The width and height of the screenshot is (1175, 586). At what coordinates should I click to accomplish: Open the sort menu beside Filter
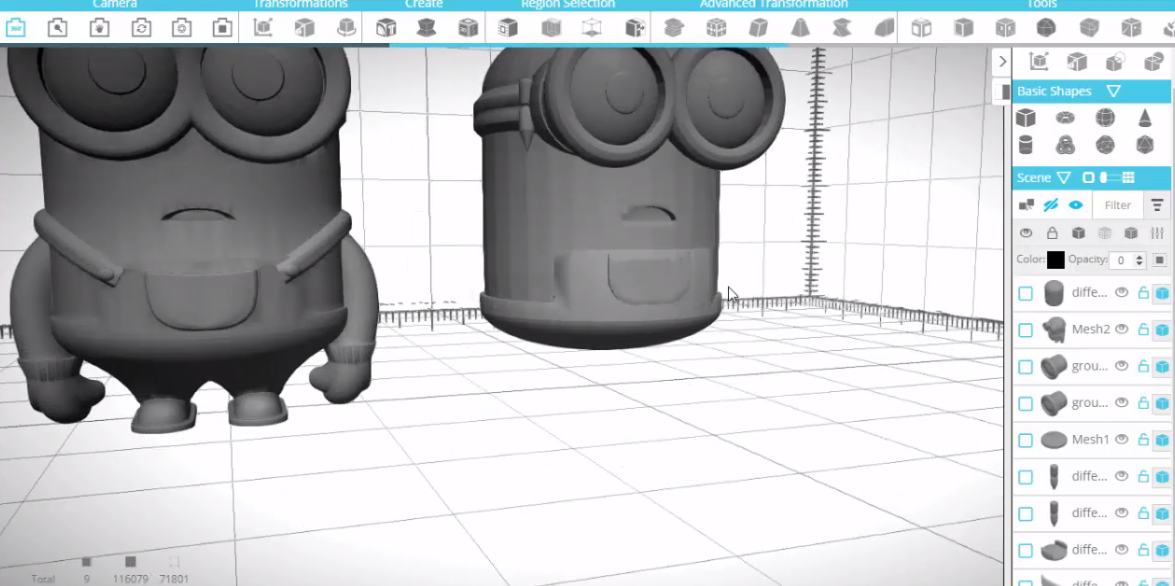1157,205
